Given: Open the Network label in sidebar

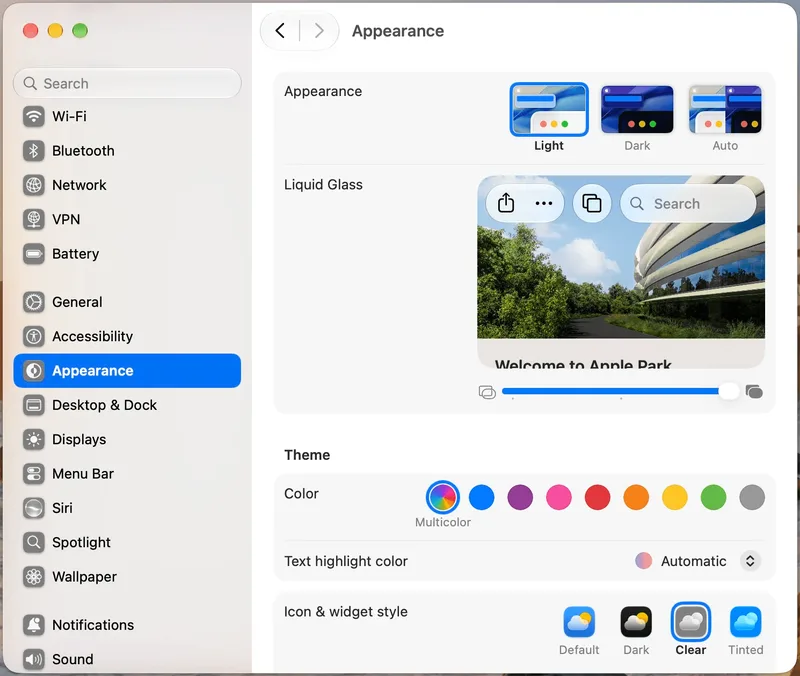Looking at the screenshot, I should point(79,185).
